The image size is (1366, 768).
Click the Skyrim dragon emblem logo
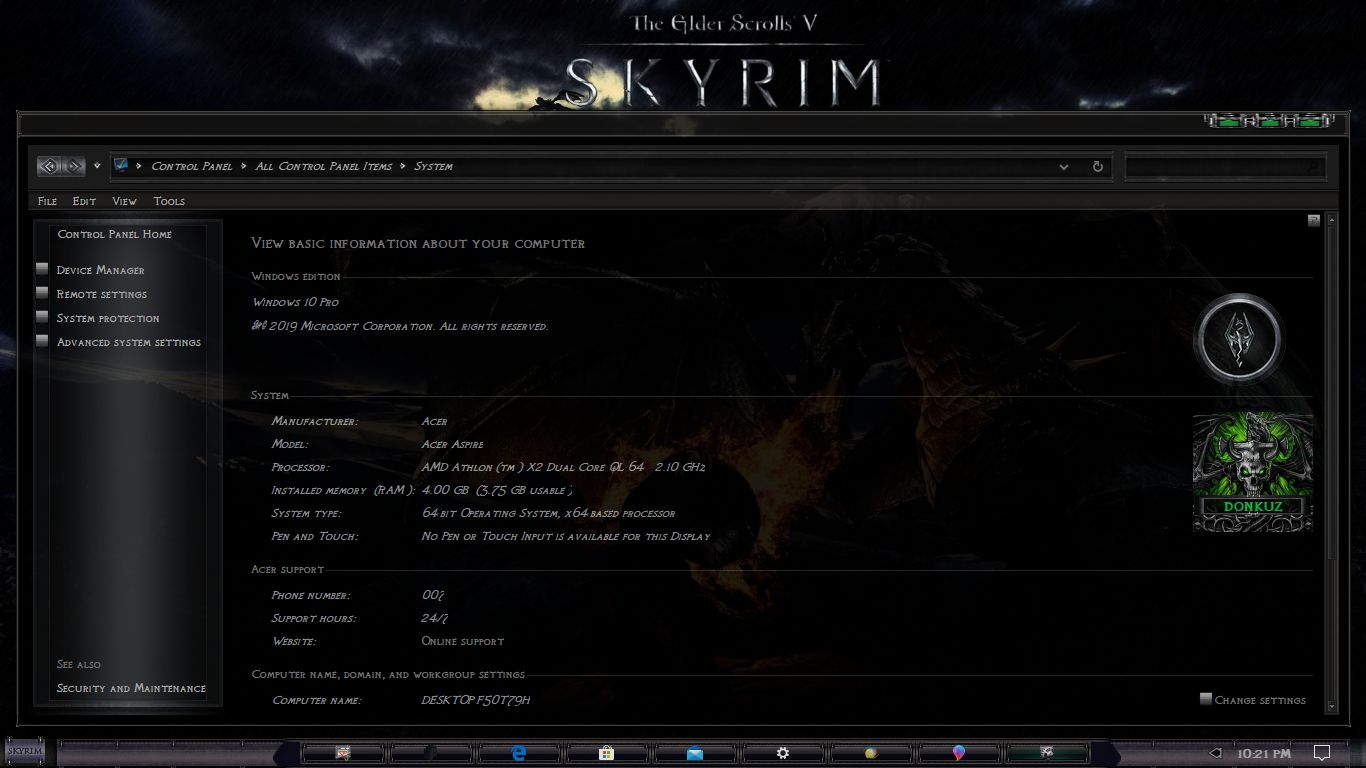pyautogui.click(x=1239, y=339)
